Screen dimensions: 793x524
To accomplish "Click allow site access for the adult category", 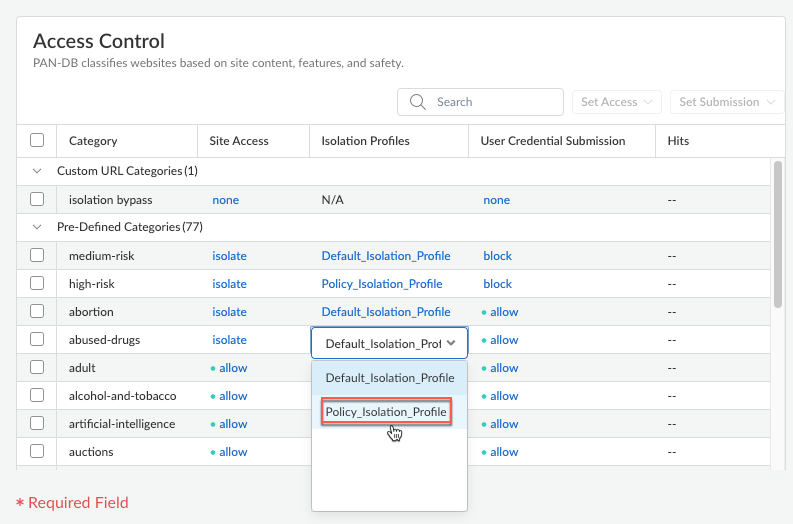I will pyautogui.click(x=232, y=368).
